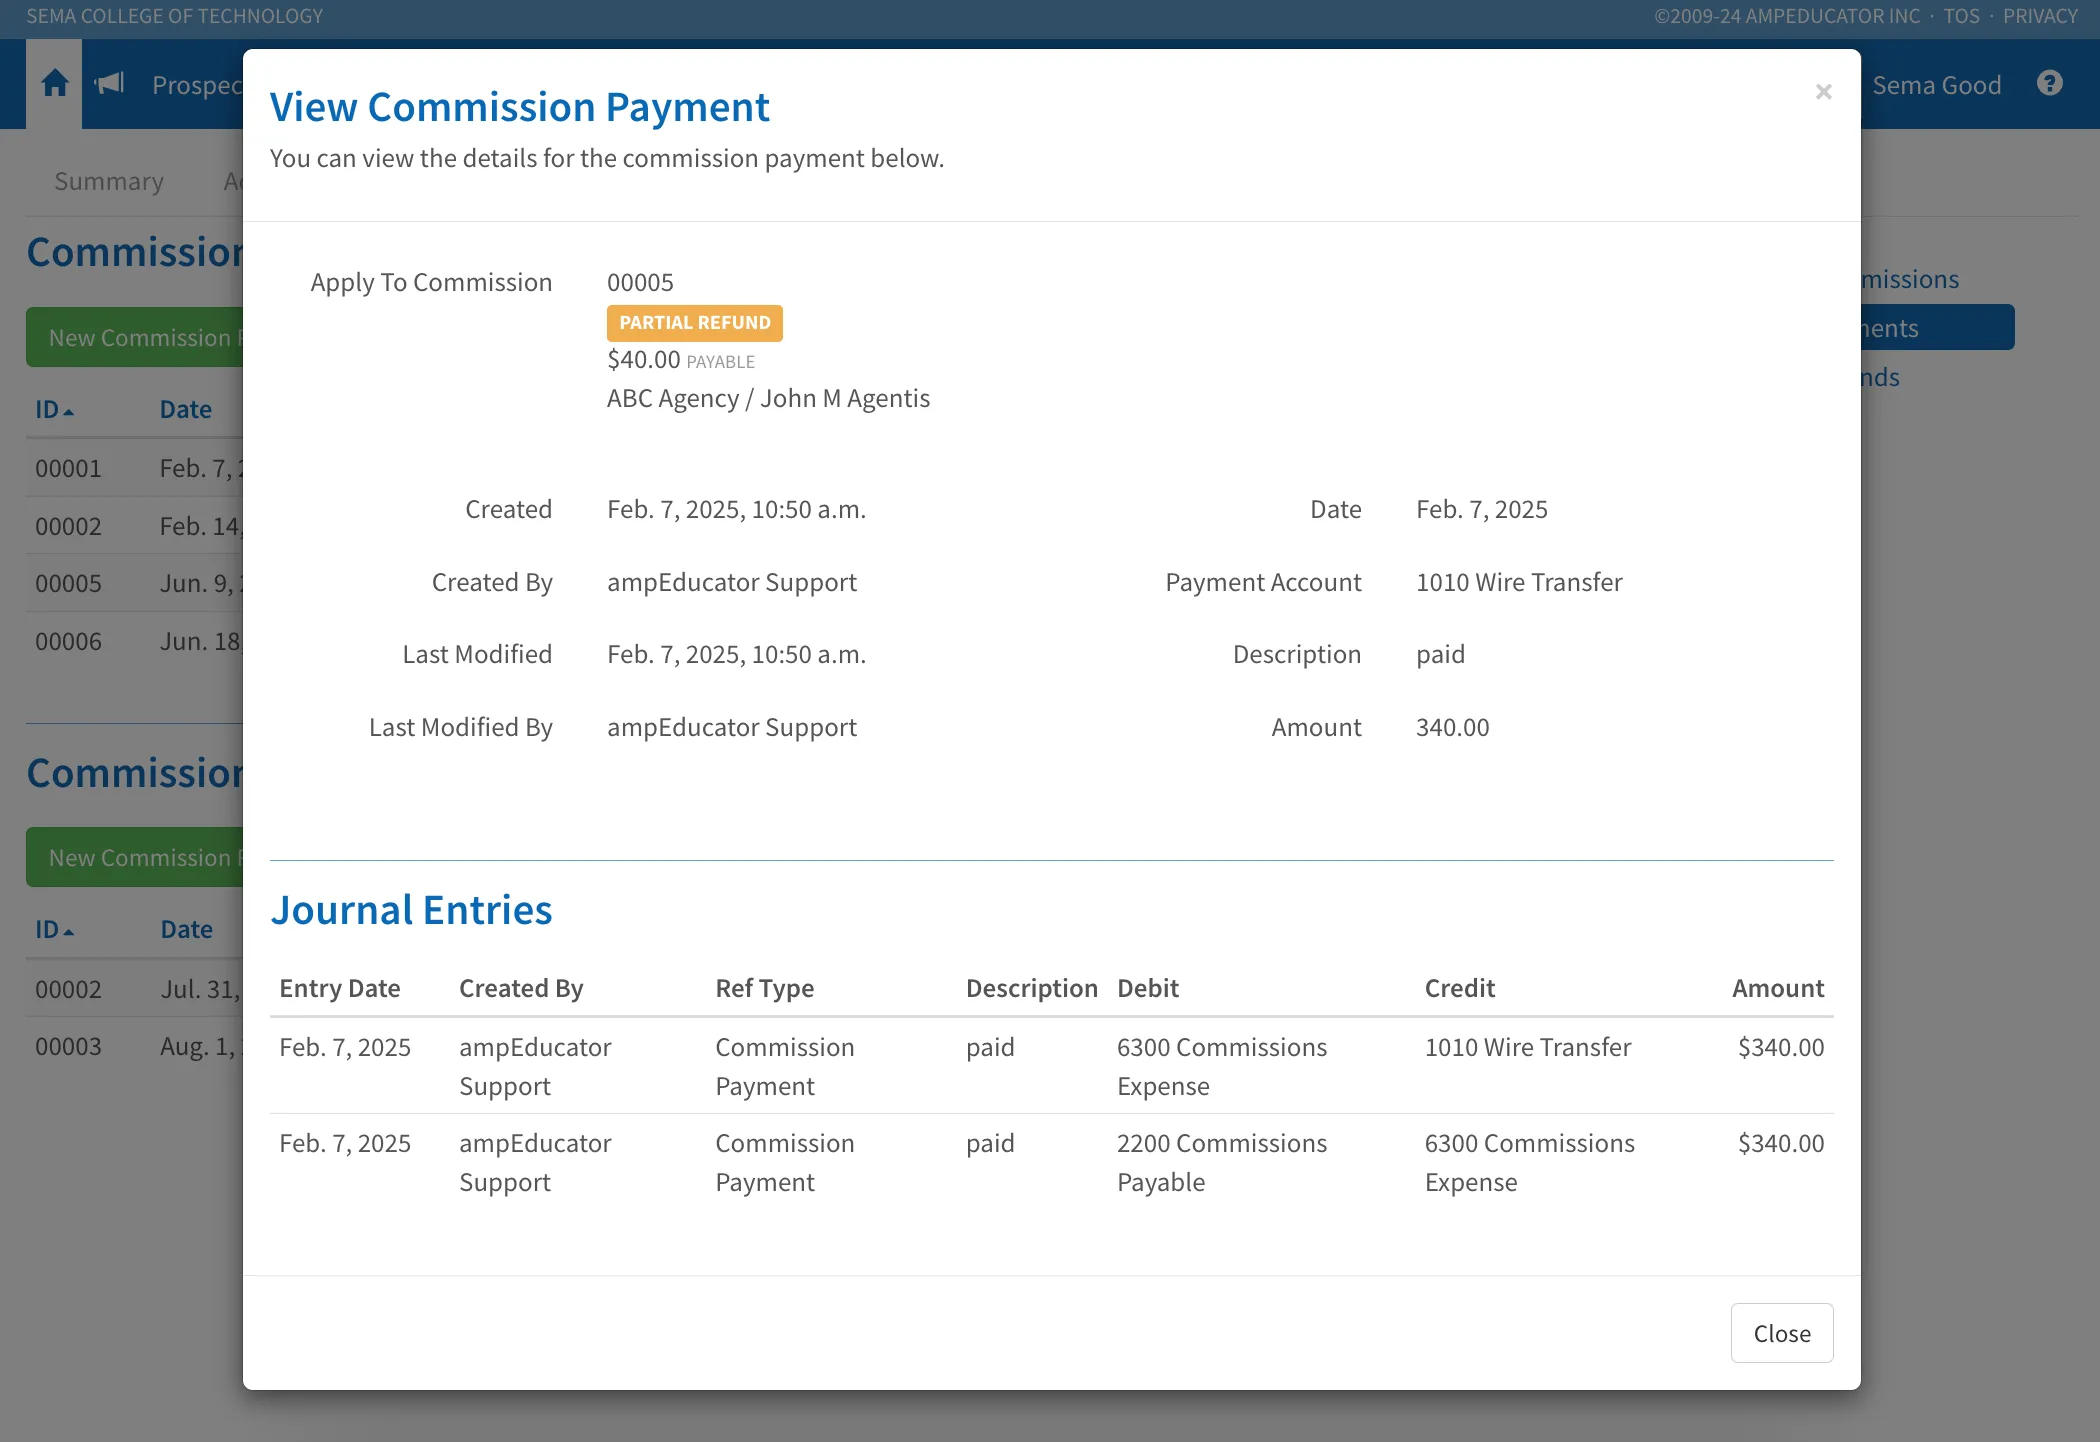
Task: Click the $40.00 PAYABLE amount
Action: 680,360
